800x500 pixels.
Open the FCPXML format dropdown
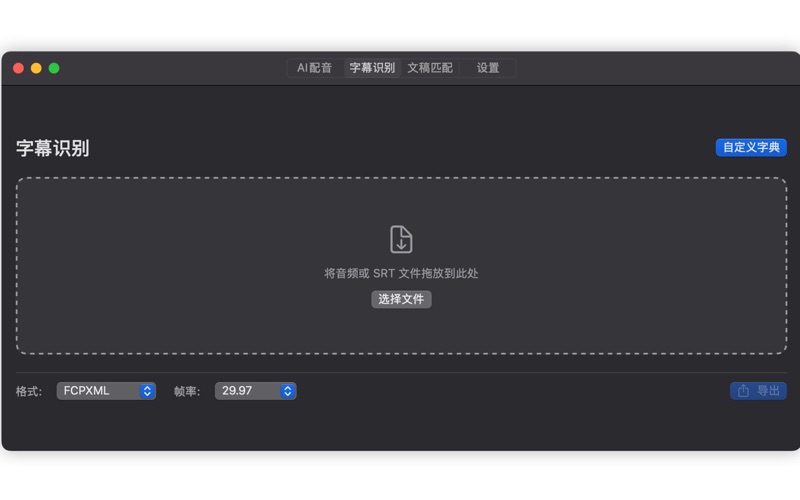click(98, 391)
